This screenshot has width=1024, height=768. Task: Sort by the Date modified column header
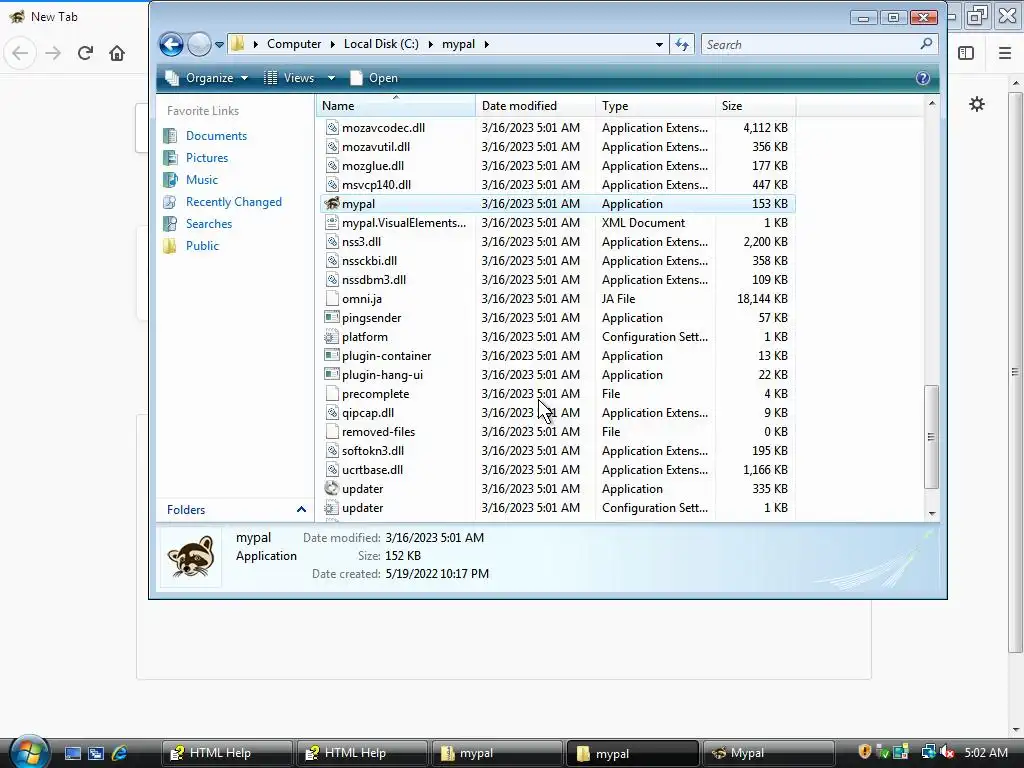(x=535, y=106)
